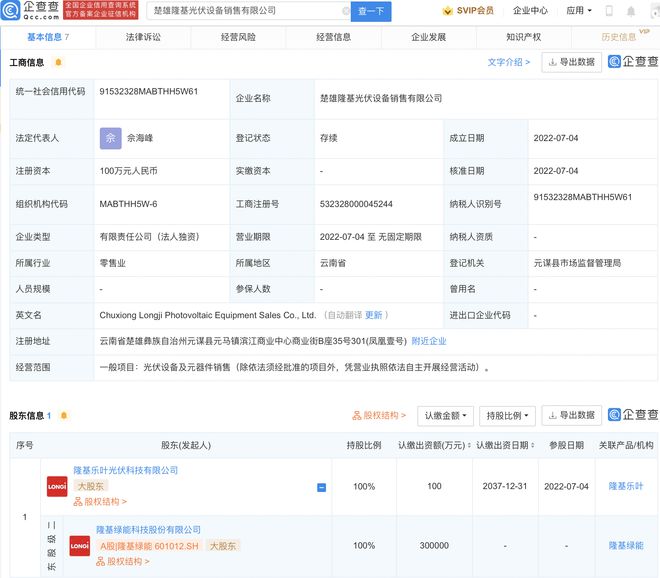The height and width of the screenshot is (578, 660).
Task: Switch to 知识产权 tab
Action: (x=524, y=37)
